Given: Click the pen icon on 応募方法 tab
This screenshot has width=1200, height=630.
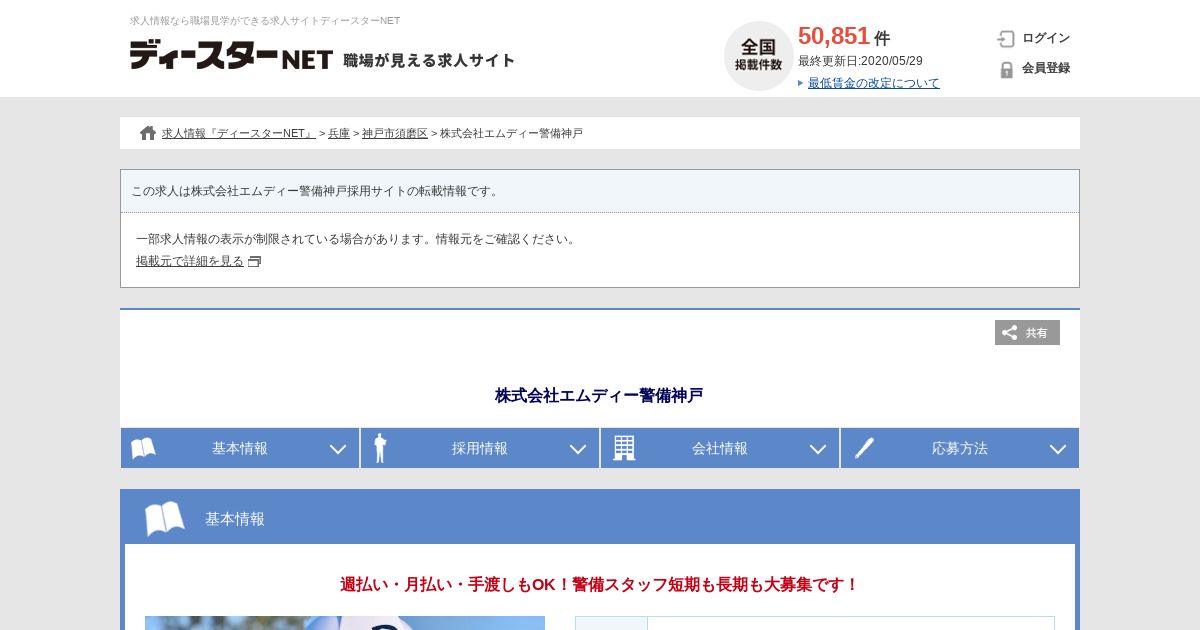Looking at the screenshot, I should 864,448.
